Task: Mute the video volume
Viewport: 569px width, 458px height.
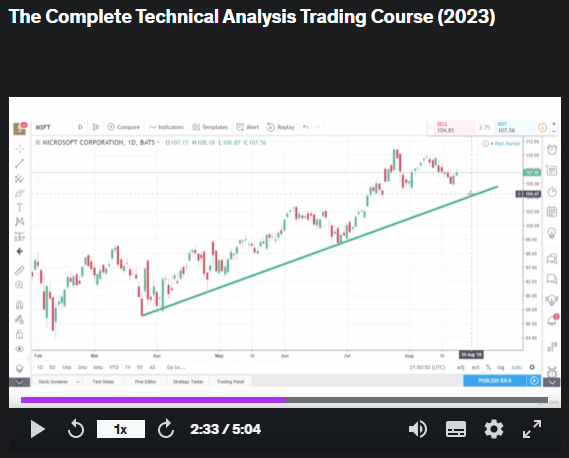Action: point(418,429)
